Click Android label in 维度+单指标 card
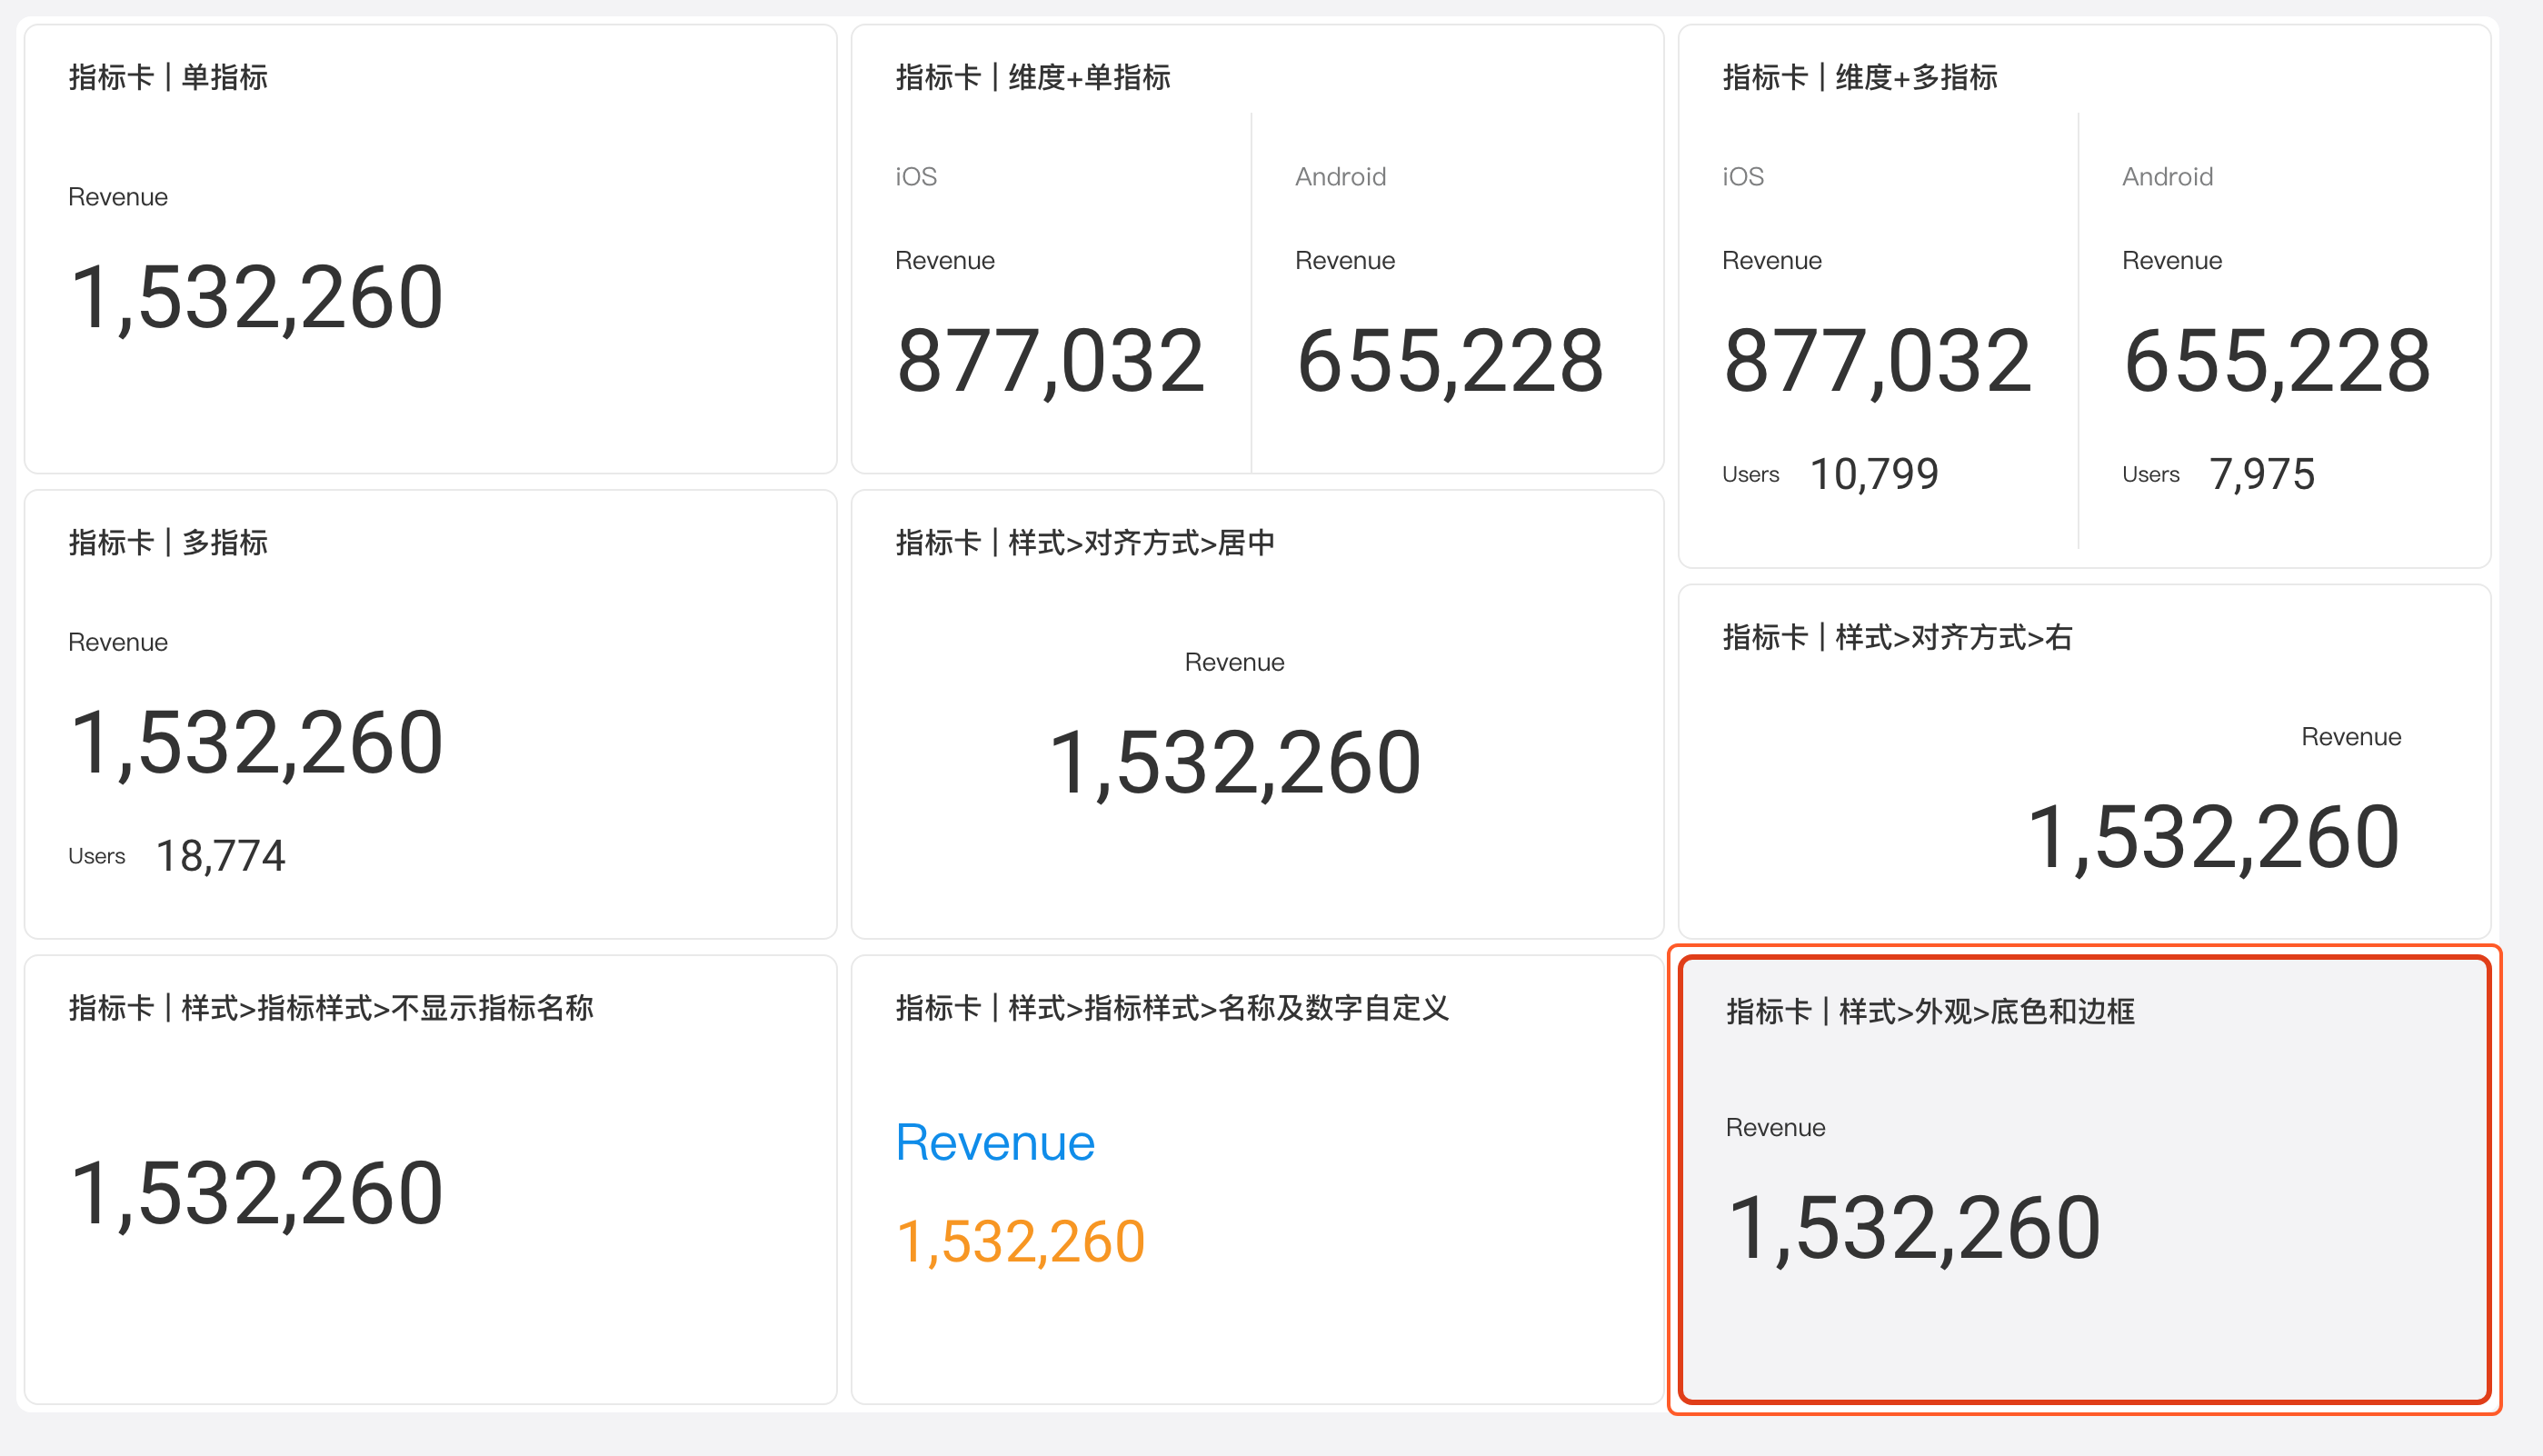Viewport: 2543px width, 1456px height. 1341,177
